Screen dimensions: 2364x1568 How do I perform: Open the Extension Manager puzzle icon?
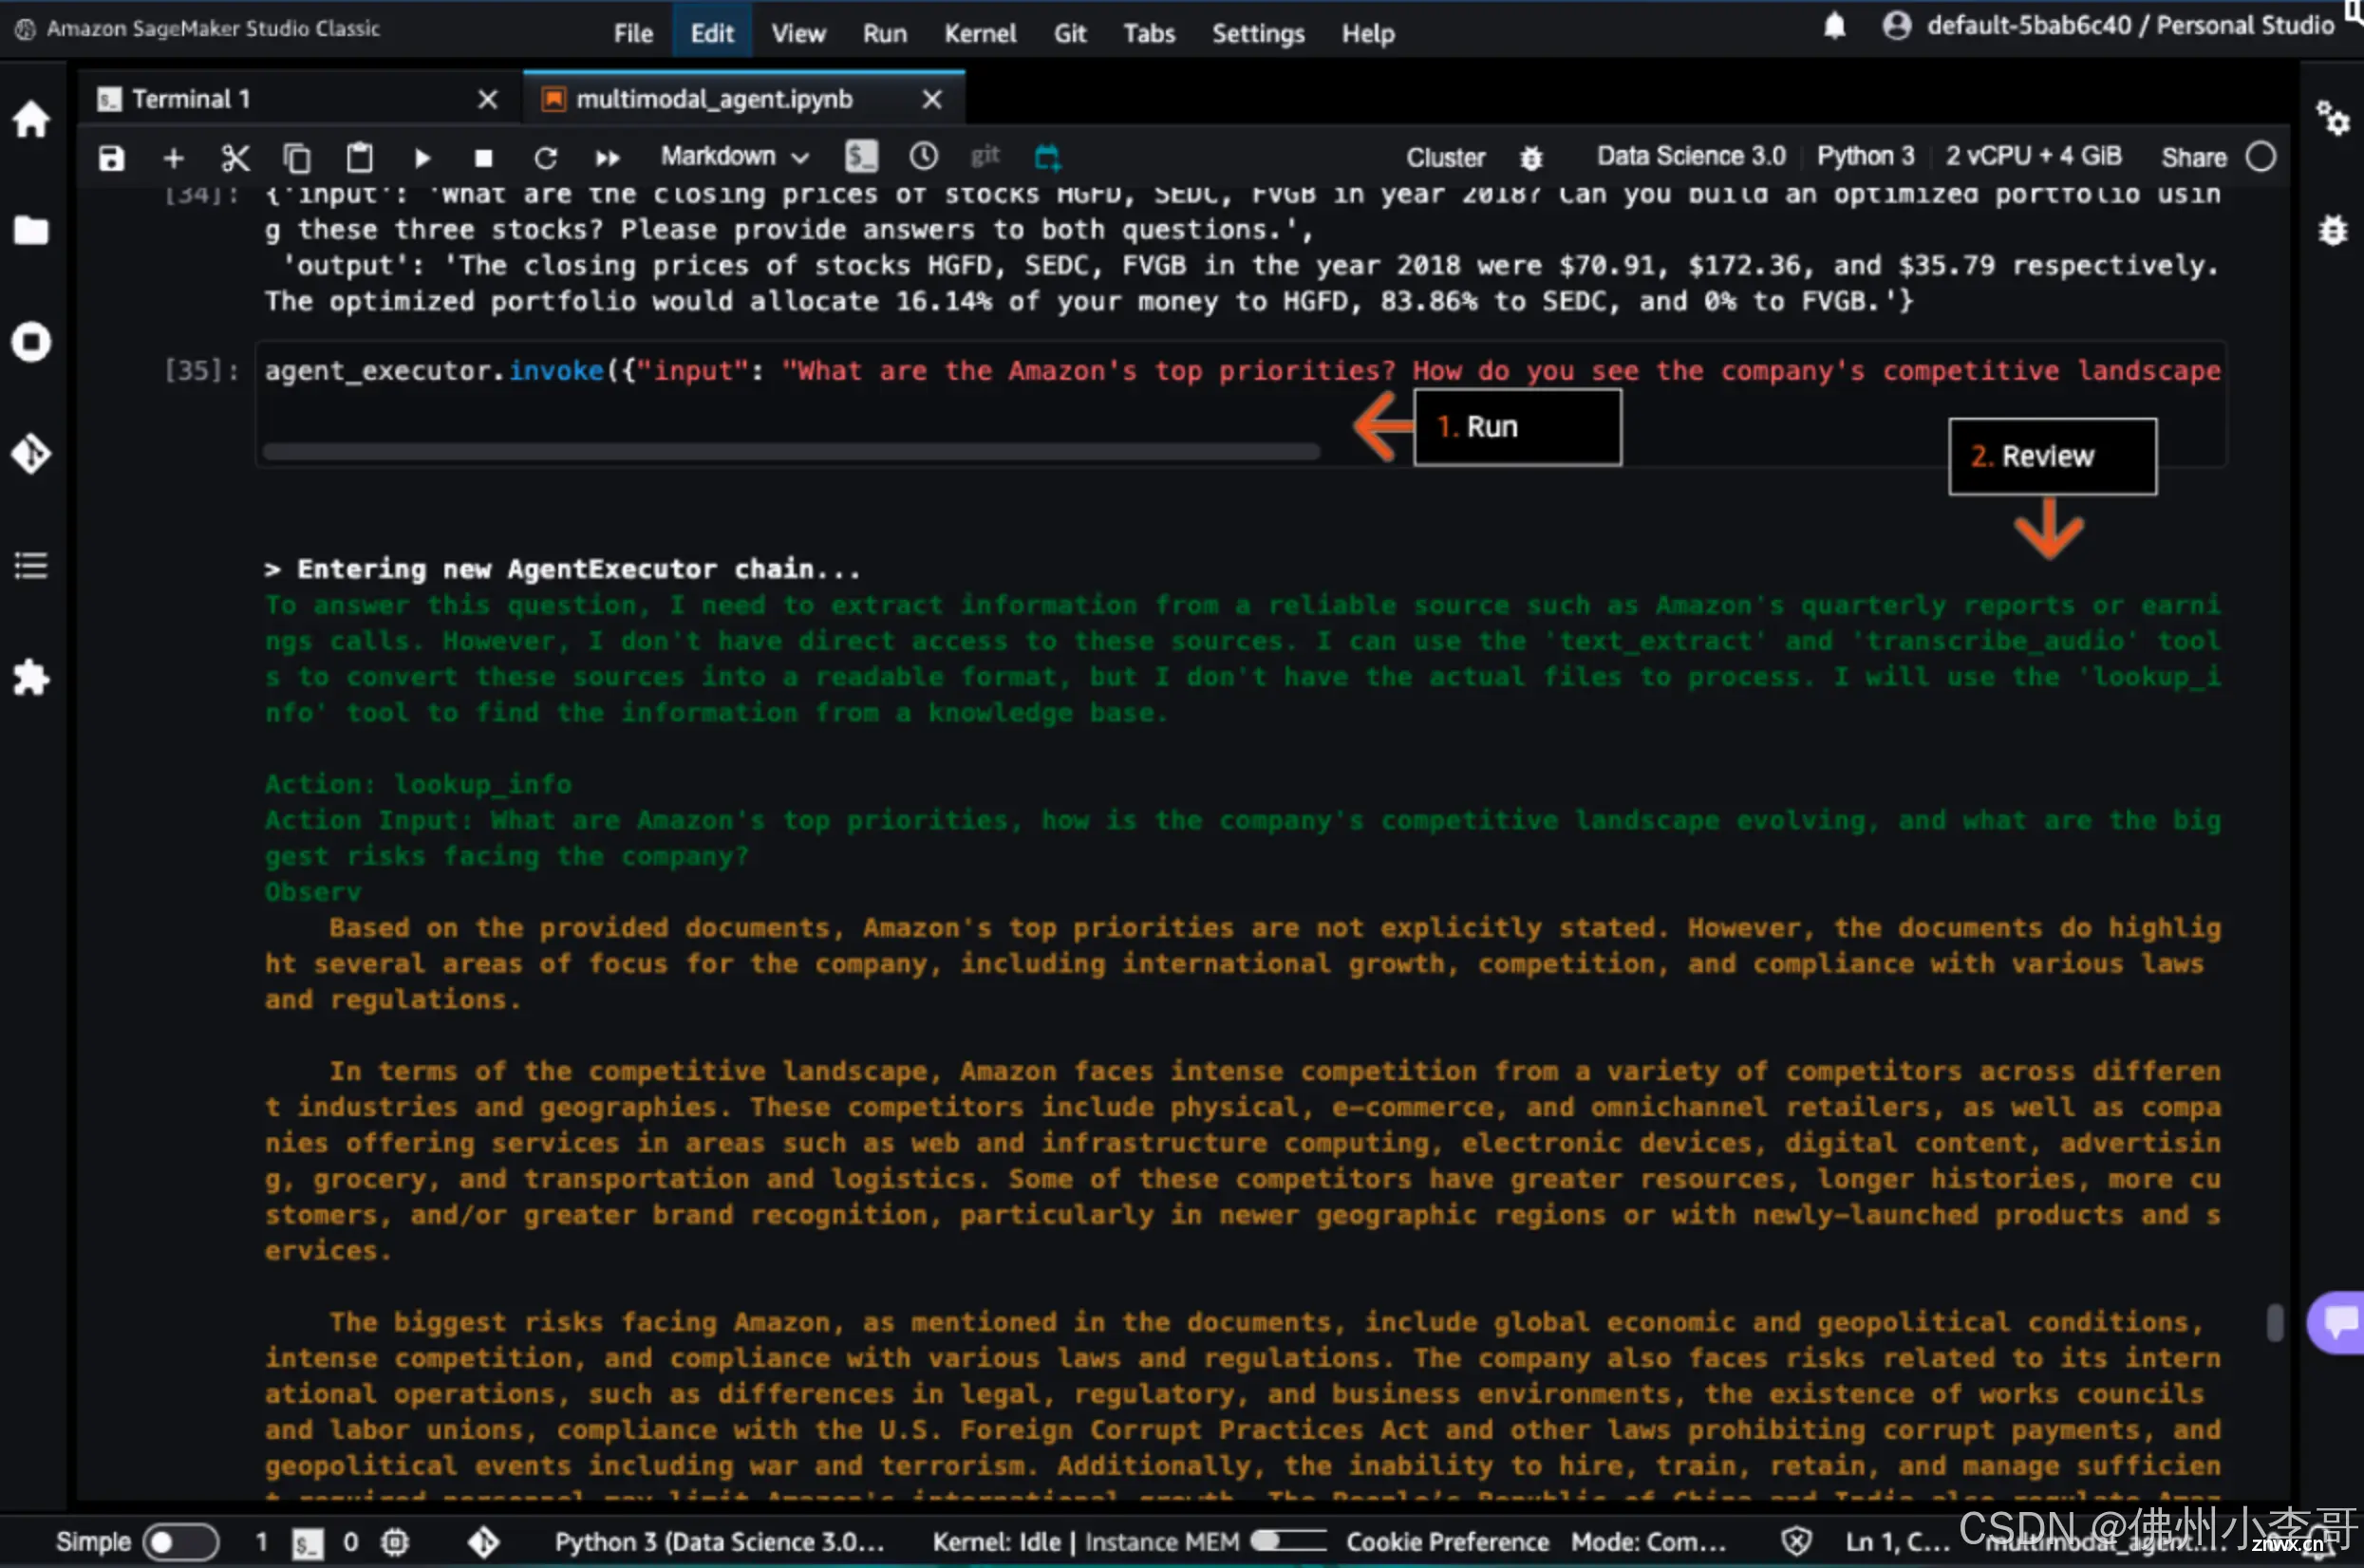[x=31, y=677]
